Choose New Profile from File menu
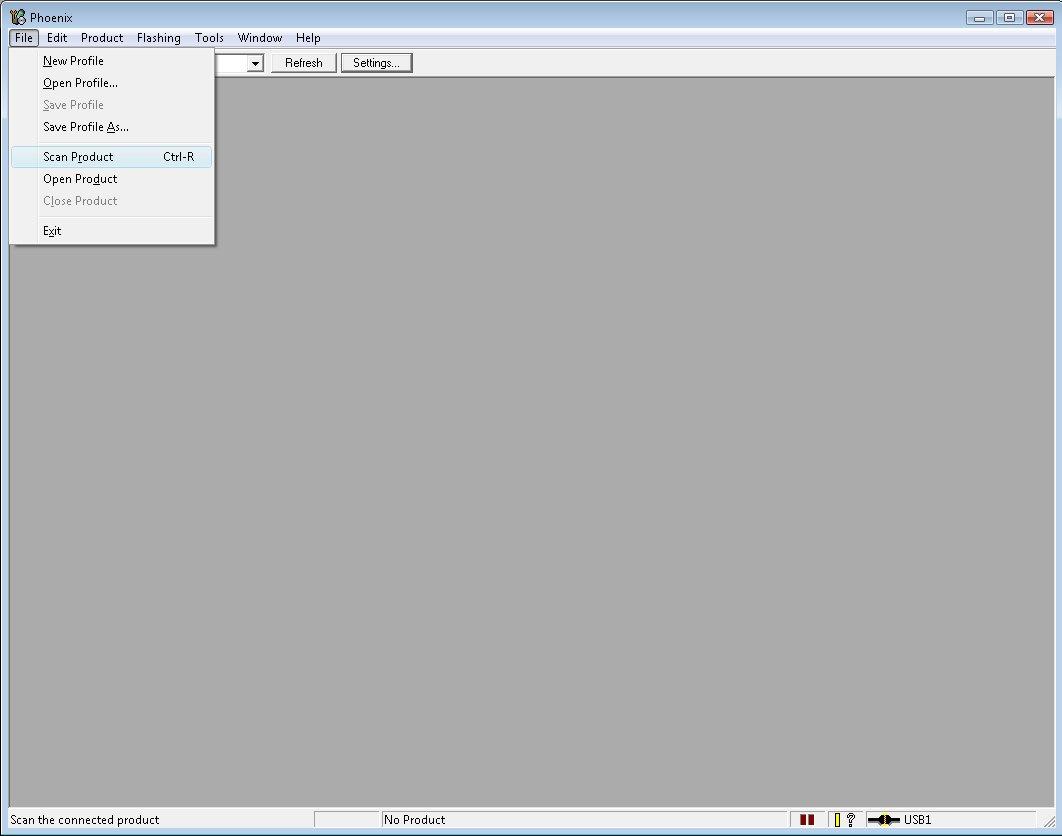This screenshot has width=1062, height=836. [73, 61]
